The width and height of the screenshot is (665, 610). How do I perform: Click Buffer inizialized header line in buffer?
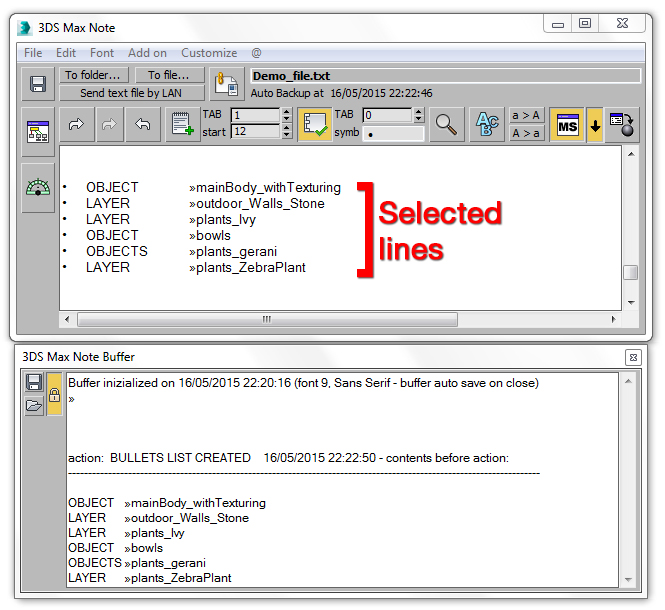click(x=303, y=383)
